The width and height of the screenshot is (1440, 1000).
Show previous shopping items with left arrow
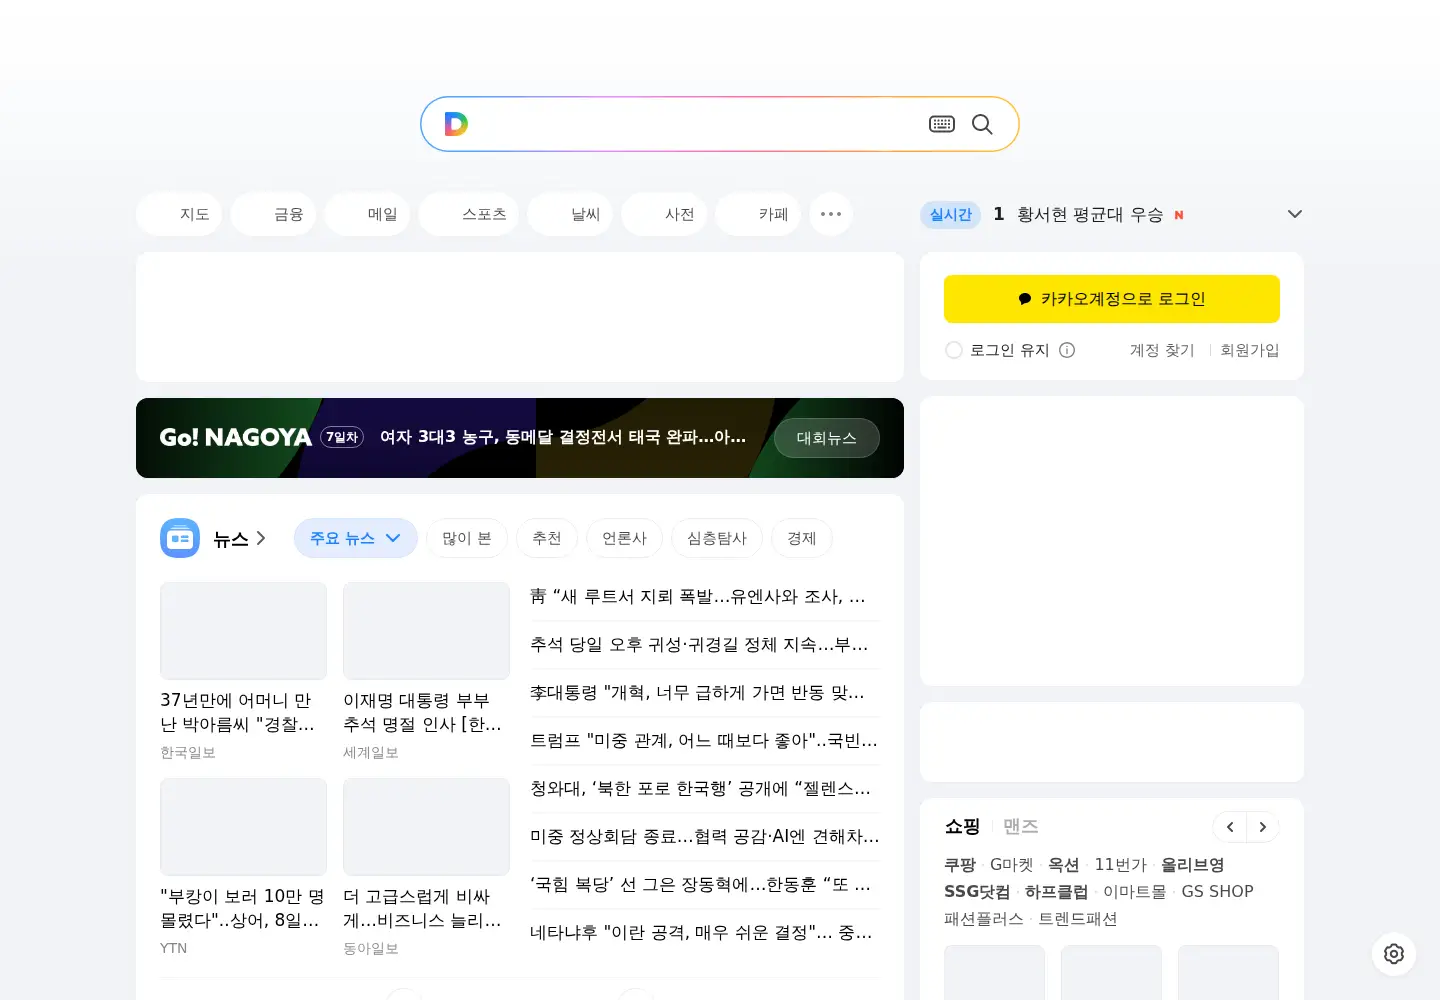click(x=1230, y=827)
